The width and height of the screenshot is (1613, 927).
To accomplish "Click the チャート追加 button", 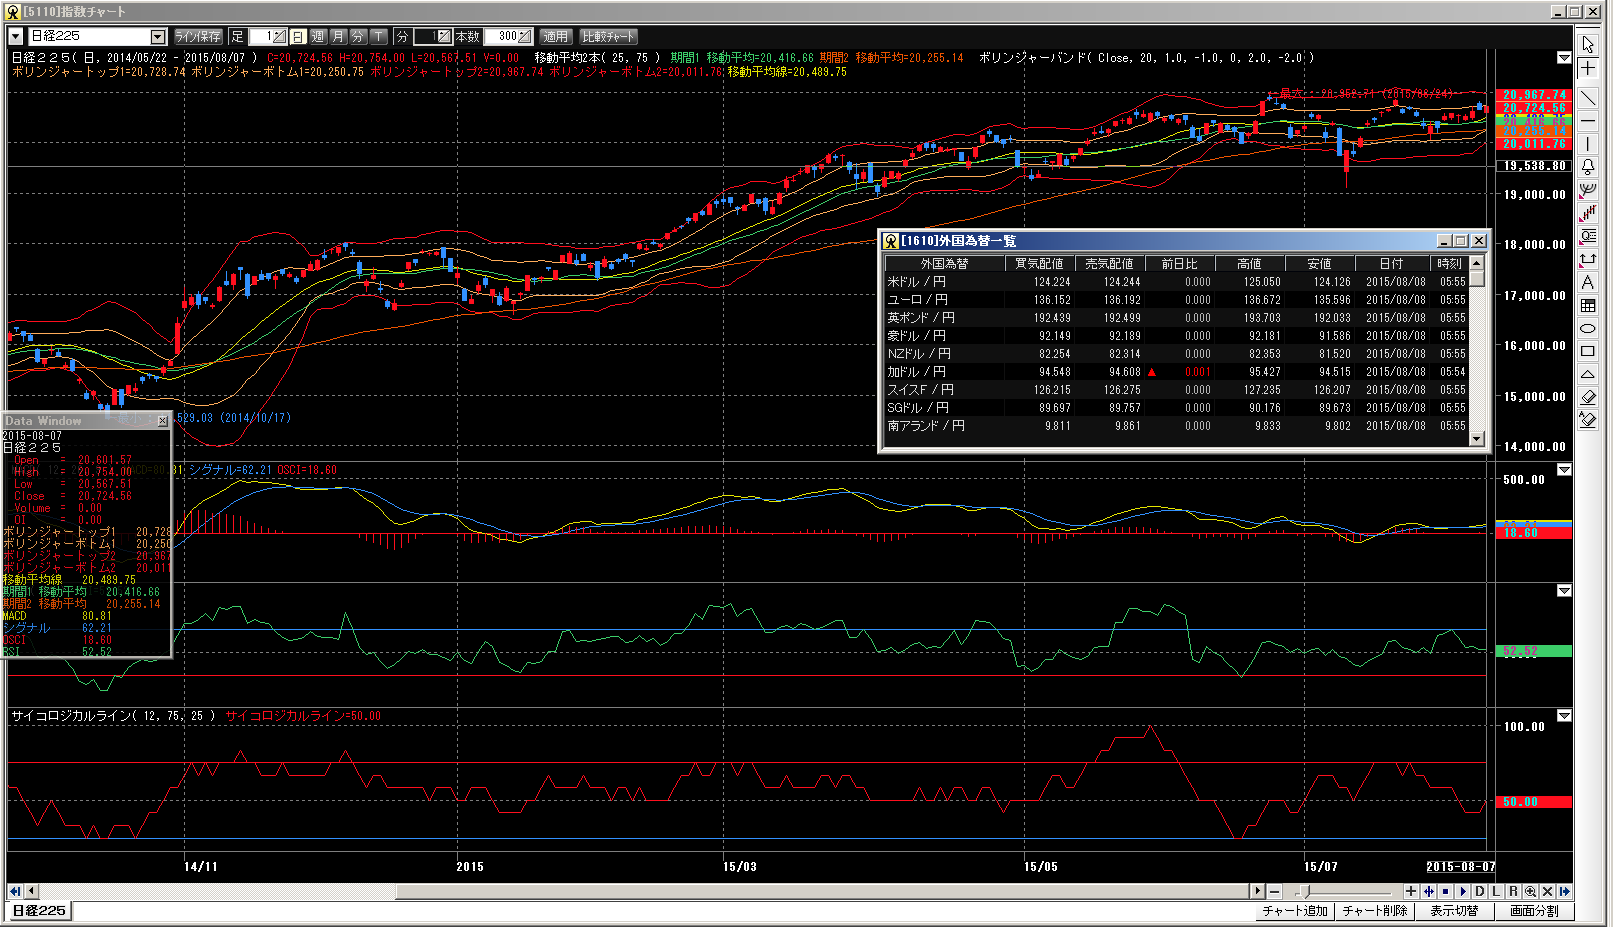I will [1295, 911].
